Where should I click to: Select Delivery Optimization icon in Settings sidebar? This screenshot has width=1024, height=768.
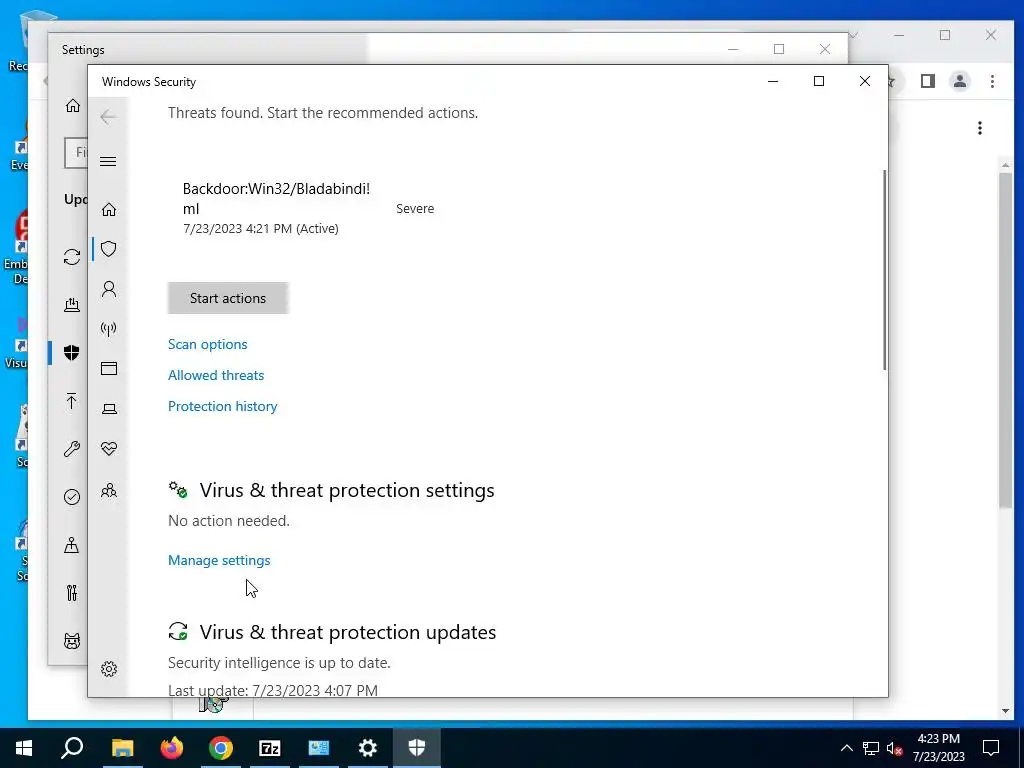(x=72, y=305)
